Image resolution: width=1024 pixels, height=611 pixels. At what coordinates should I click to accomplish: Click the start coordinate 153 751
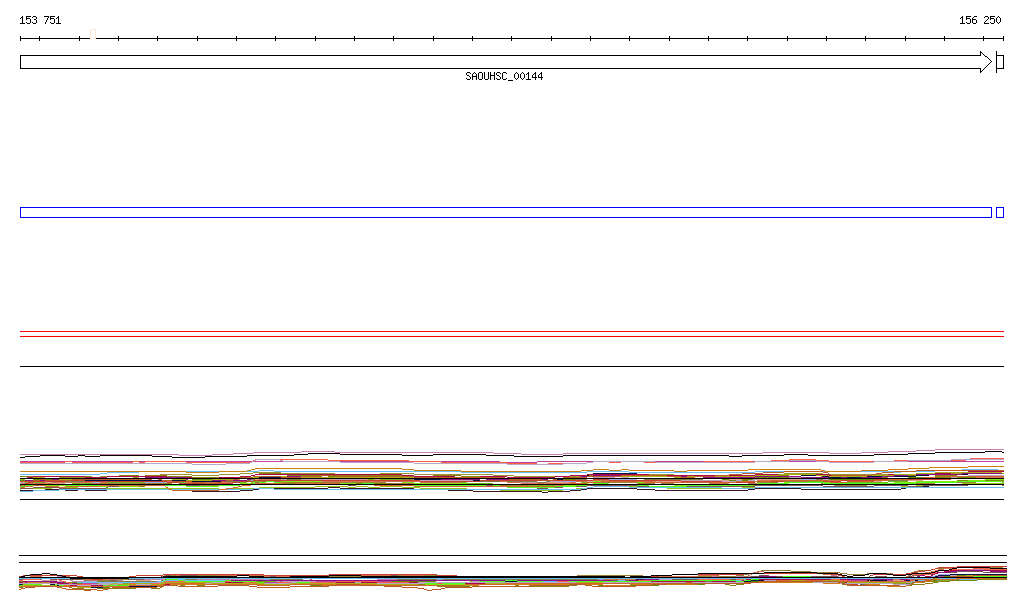click(40, 20)
